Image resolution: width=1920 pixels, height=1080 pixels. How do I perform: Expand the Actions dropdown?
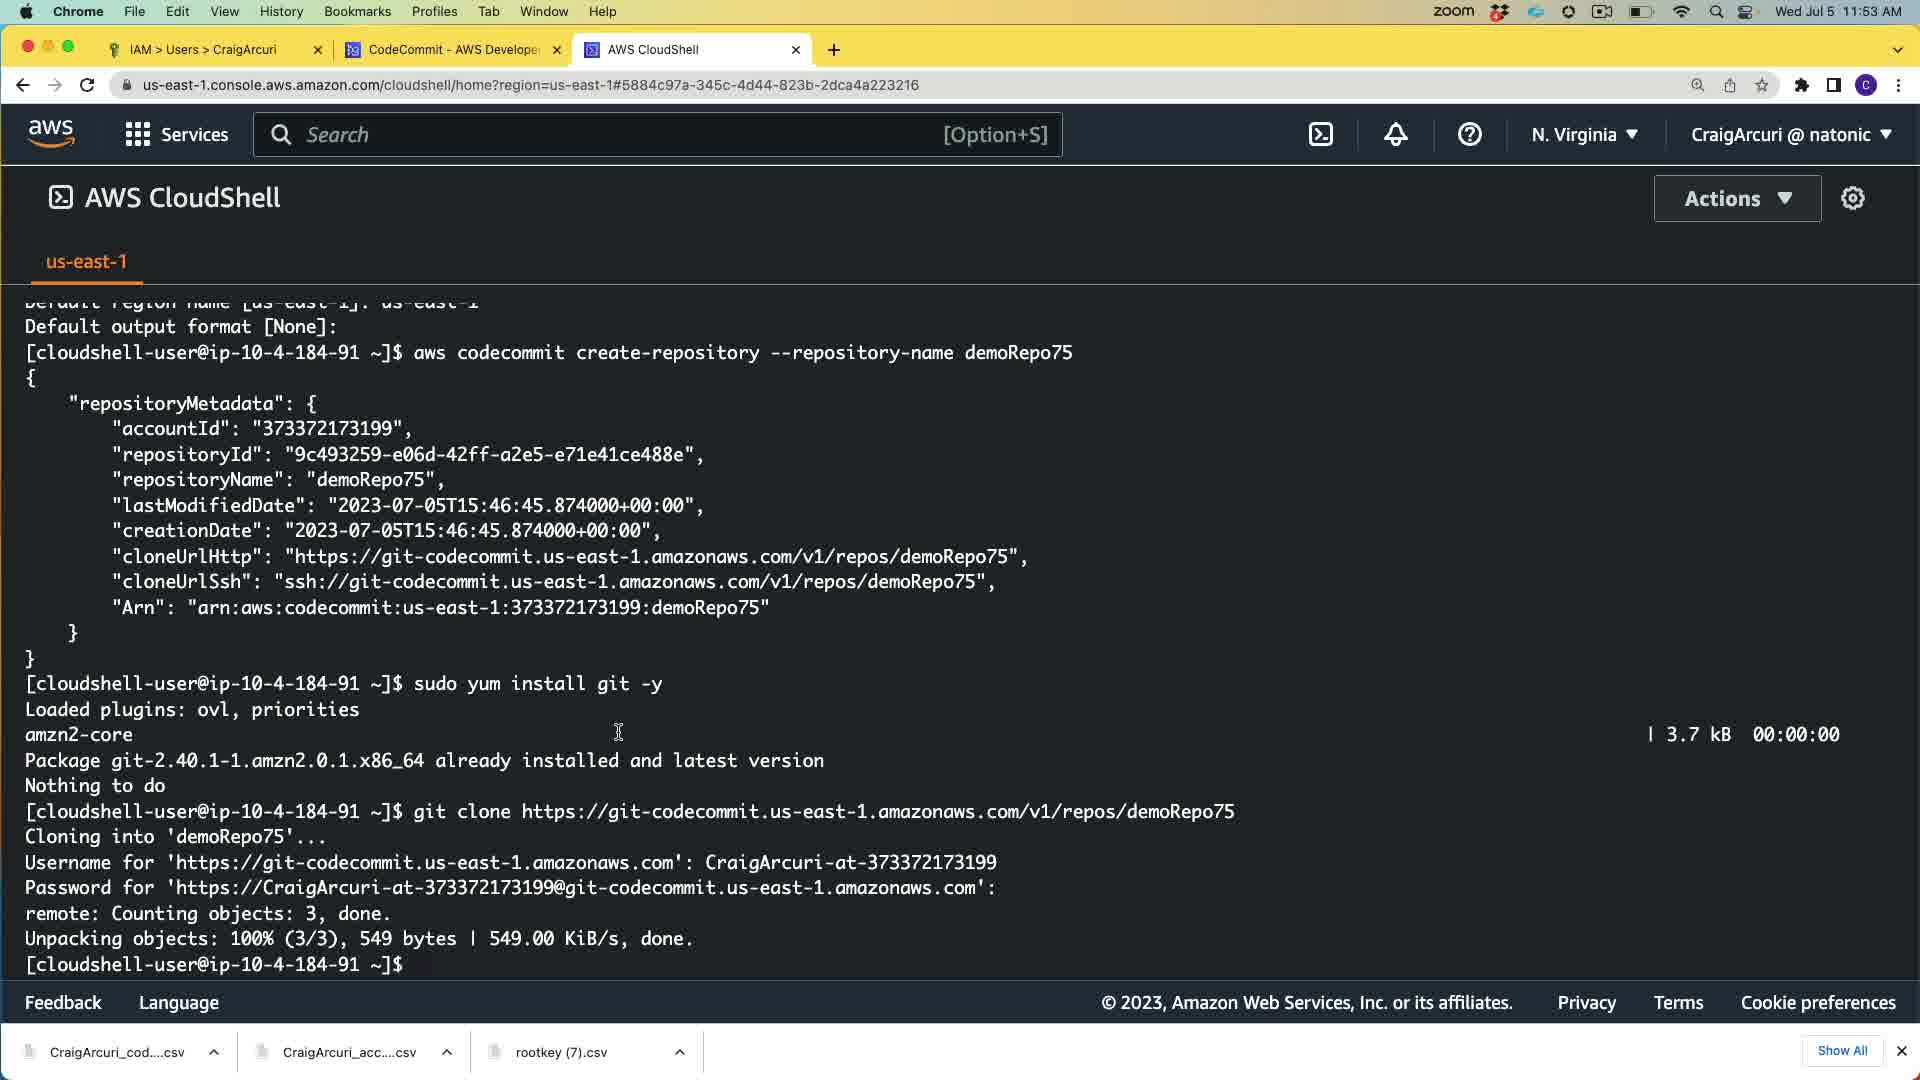pos(1737,198)
